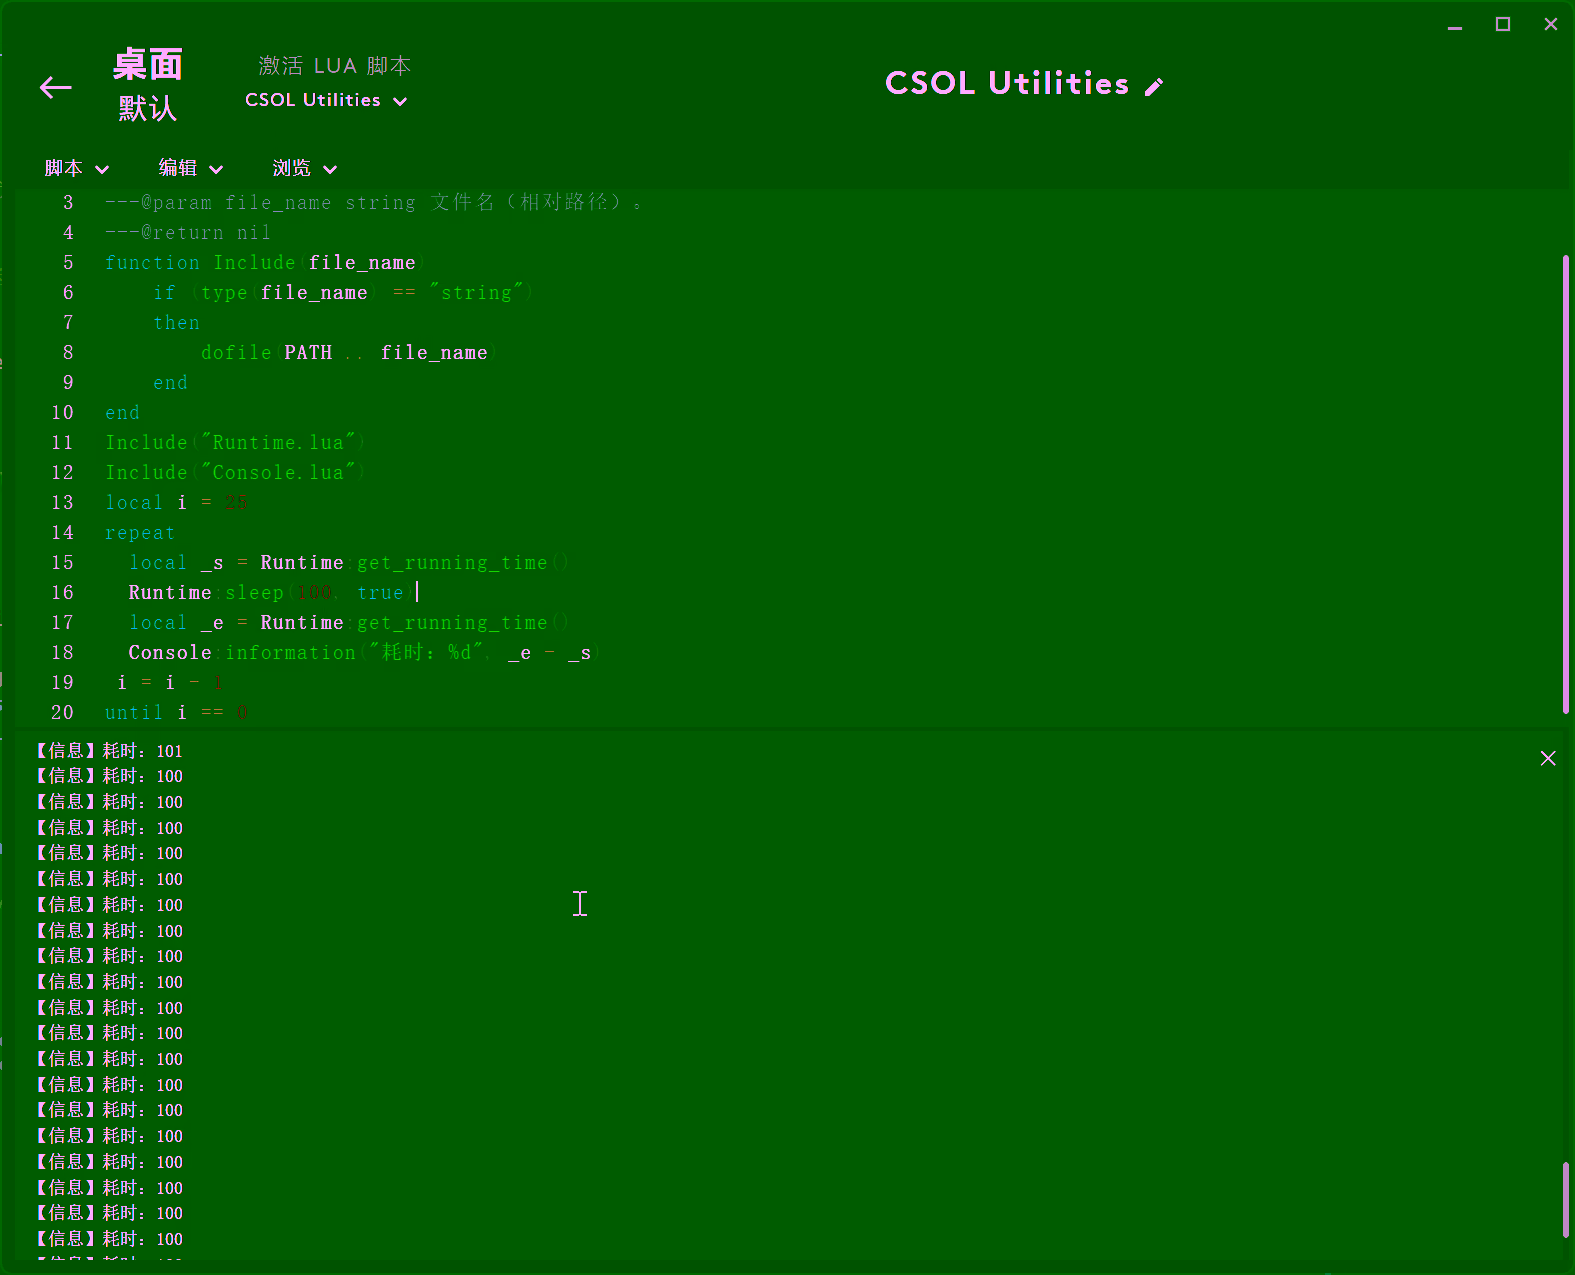This screenshot has width=1575, height=1275.
Task: Click the console output scrollbar
Action: [x=1565, y=1200]
